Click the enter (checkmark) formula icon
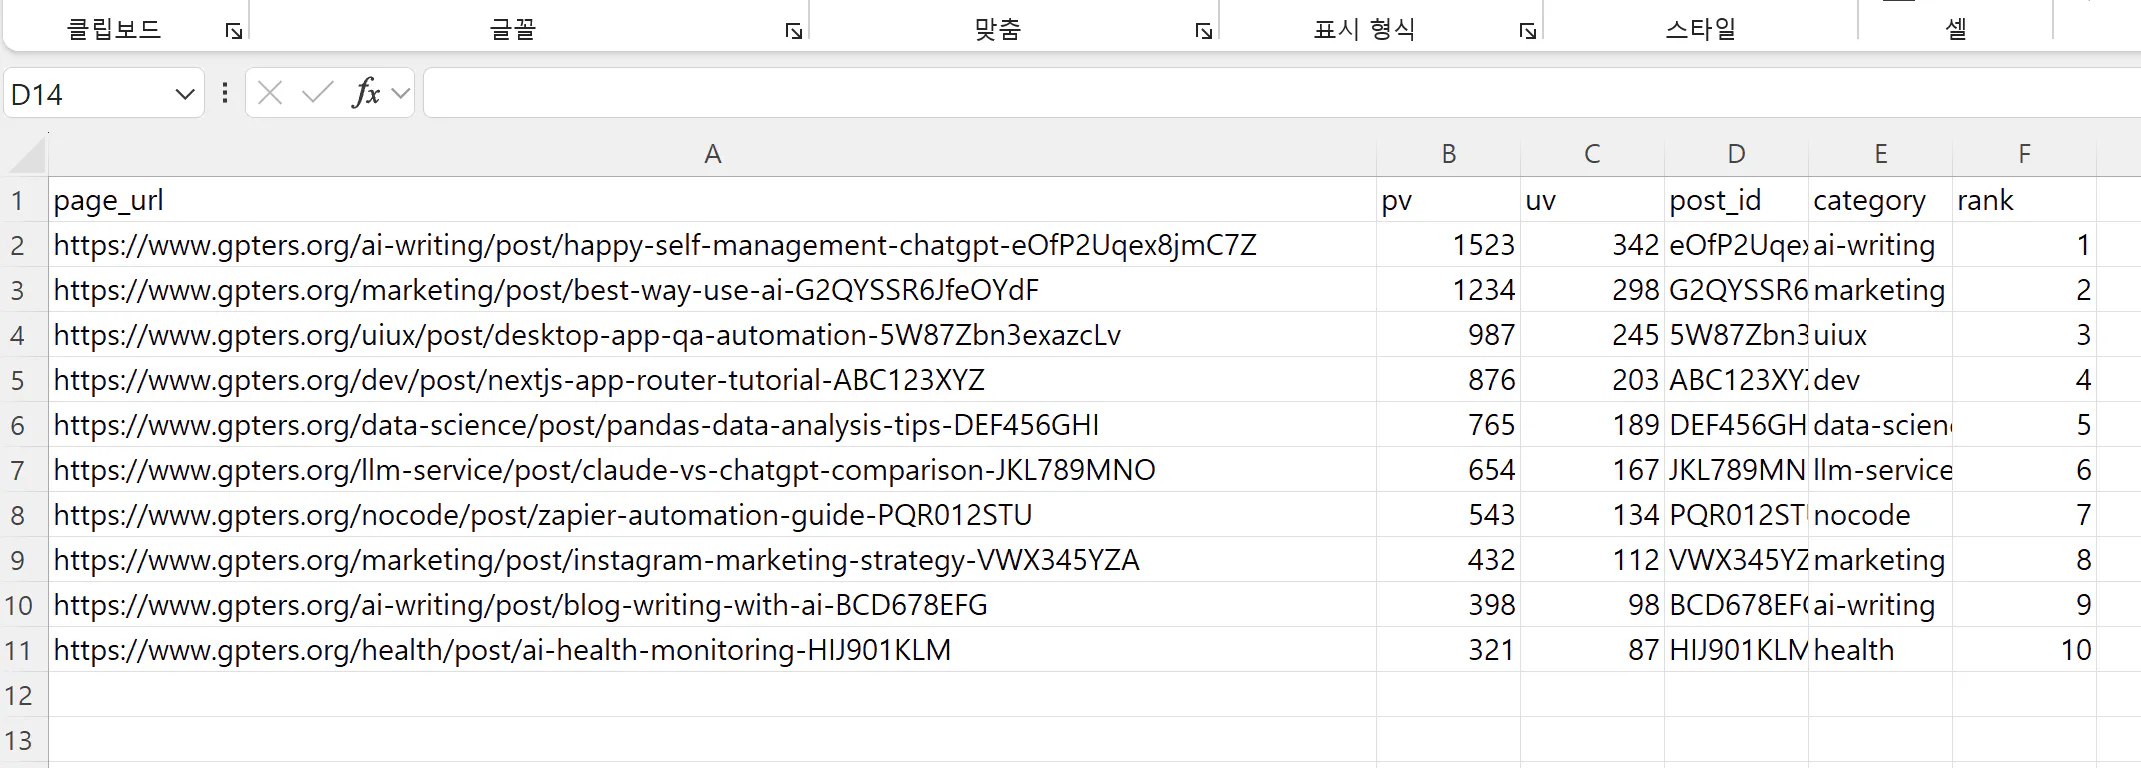The height and width of the screenshot is (768, 2141). [x=318, y=94]
